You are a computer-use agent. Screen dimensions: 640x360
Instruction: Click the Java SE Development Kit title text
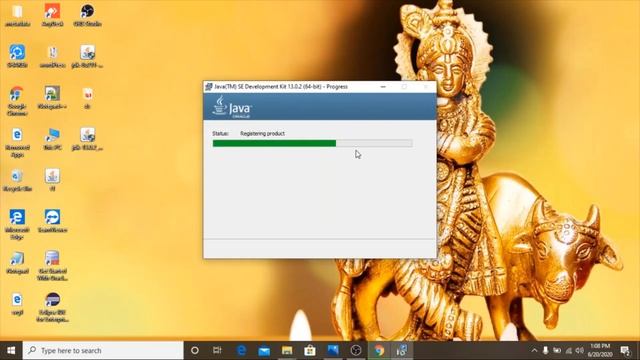tap(281, 87)
